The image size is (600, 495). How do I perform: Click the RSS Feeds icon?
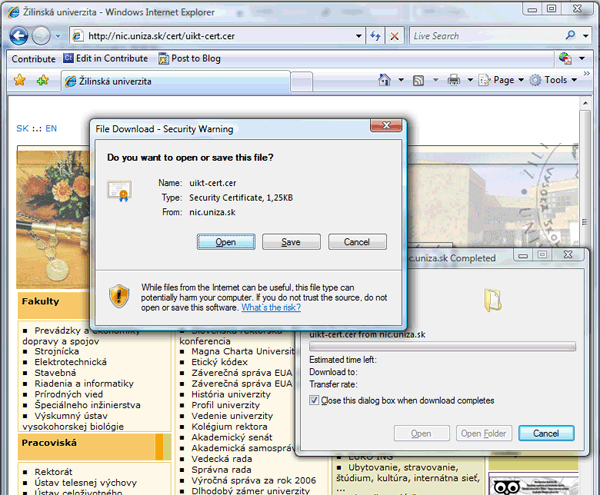(418, 80)
